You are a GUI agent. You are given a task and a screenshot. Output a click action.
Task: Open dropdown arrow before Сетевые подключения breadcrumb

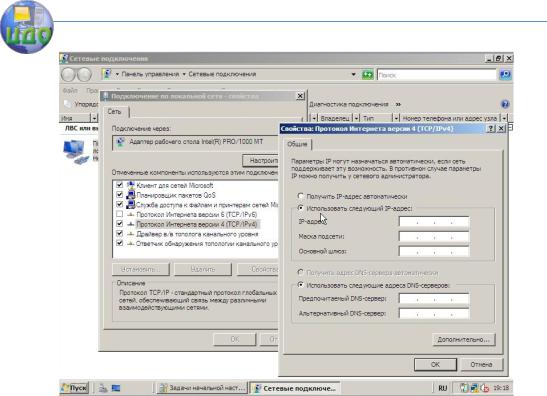(x=184, y=74)
